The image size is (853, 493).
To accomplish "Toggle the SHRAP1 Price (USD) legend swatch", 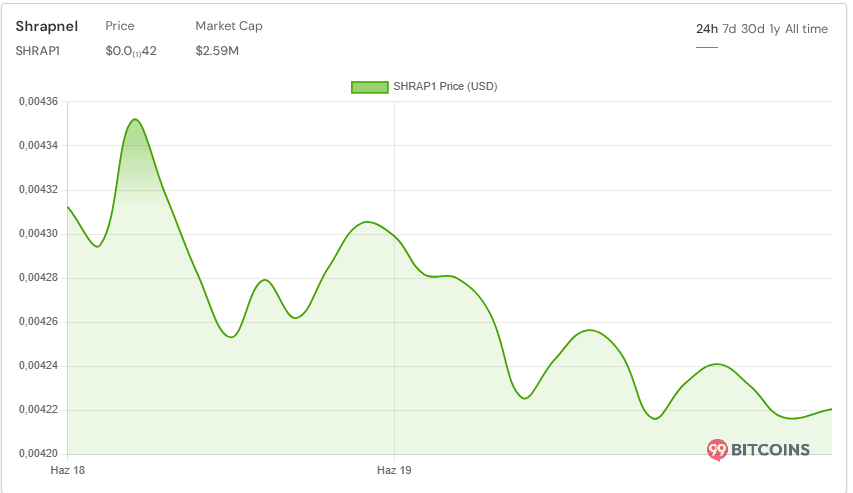I will click(x=369, y=87).
